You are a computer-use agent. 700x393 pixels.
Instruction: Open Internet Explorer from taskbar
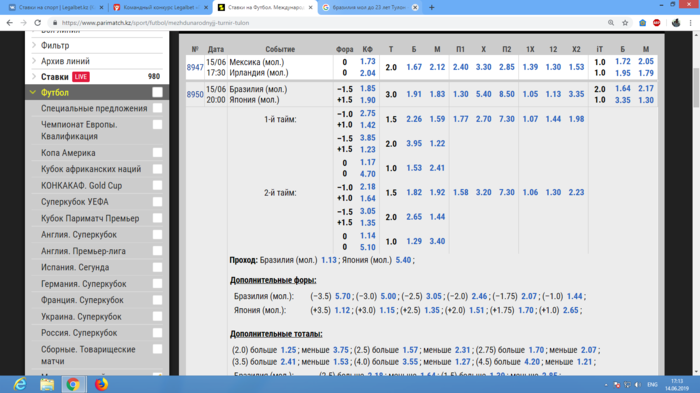(20, 384)
